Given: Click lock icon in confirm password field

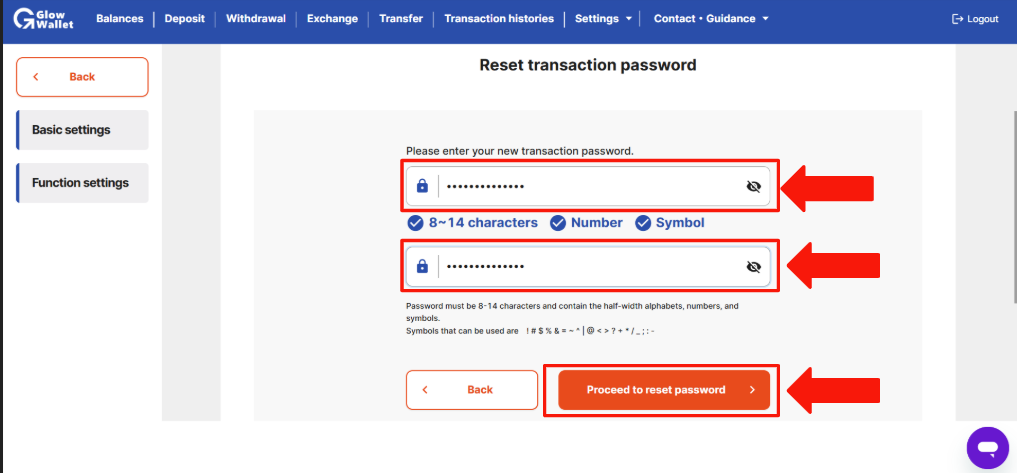Looking at the screenshot, I should (422, 266).
